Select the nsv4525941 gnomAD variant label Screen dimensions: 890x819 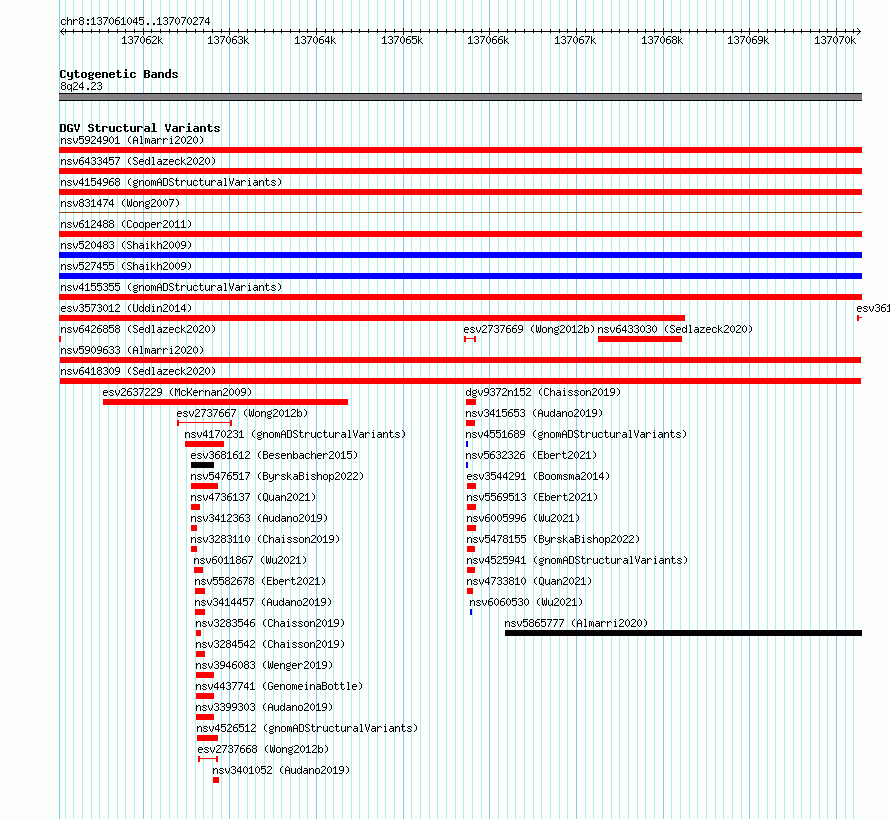point(577,560)
